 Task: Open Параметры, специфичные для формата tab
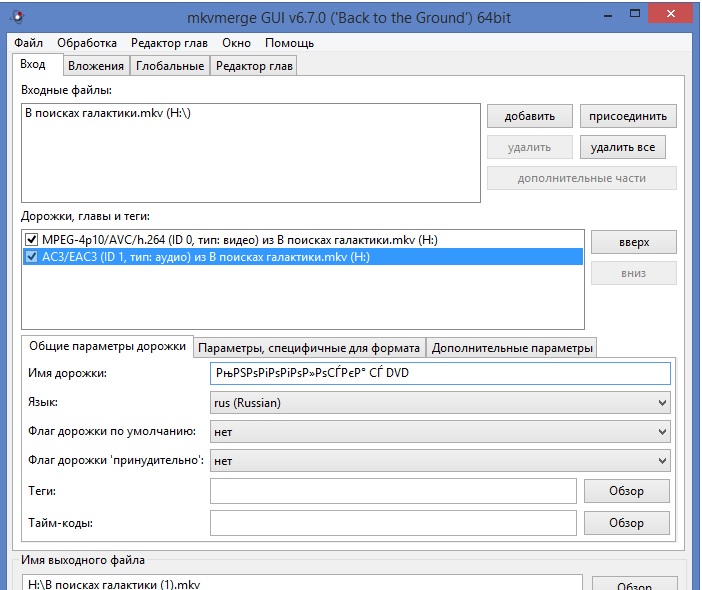click(309, 348)
